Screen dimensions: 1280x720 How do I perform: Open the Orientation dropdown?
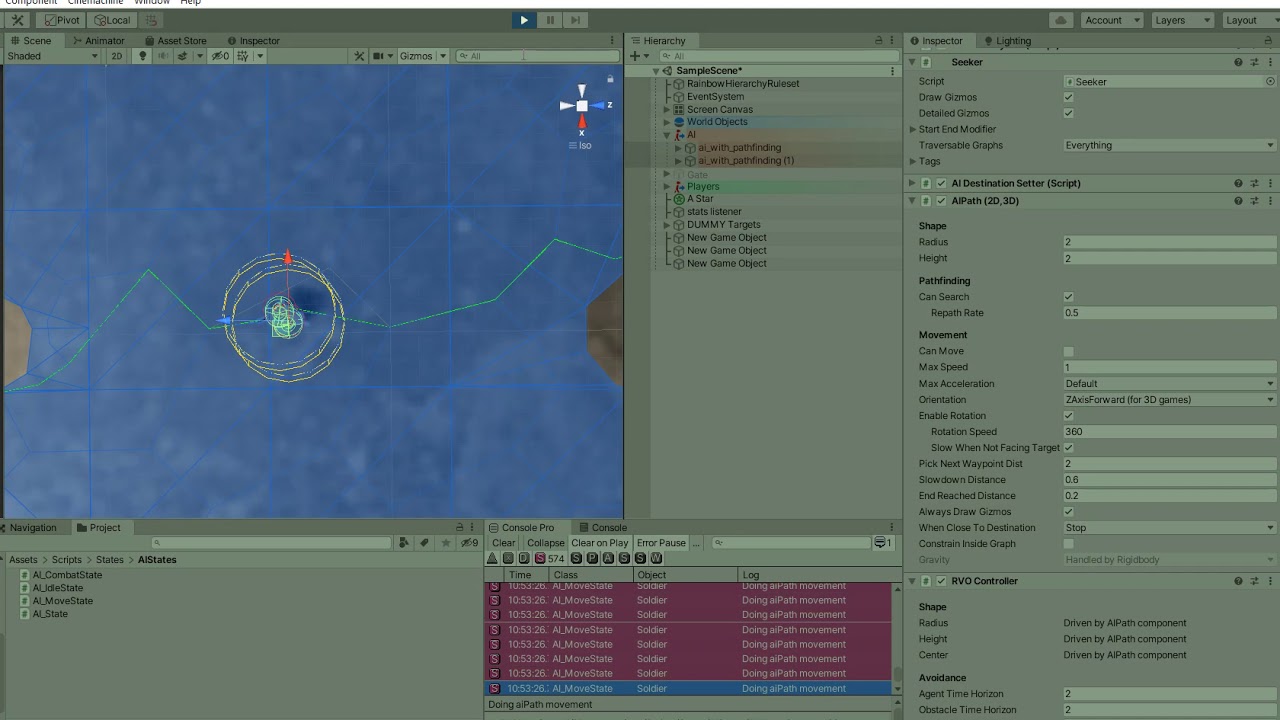[1169, 400]
